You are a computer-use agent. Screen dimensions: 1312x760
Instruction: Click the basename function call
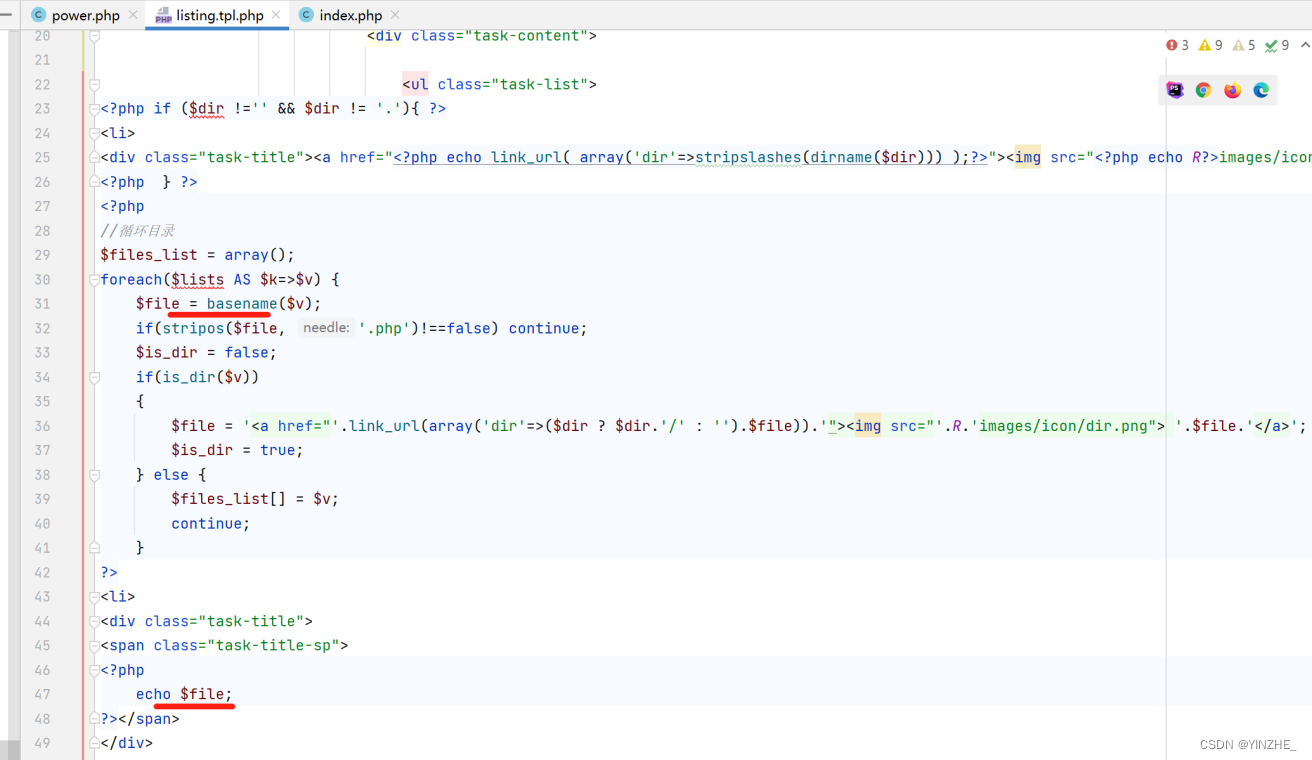click(x=242, y=304)
